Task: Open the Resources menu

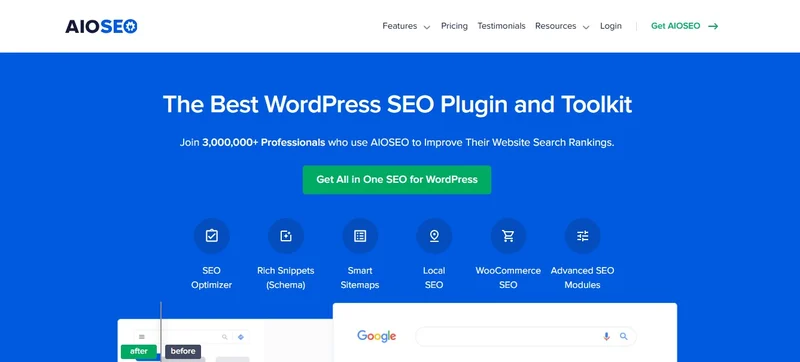Action: pyautogui.click(x=556, y=26)
